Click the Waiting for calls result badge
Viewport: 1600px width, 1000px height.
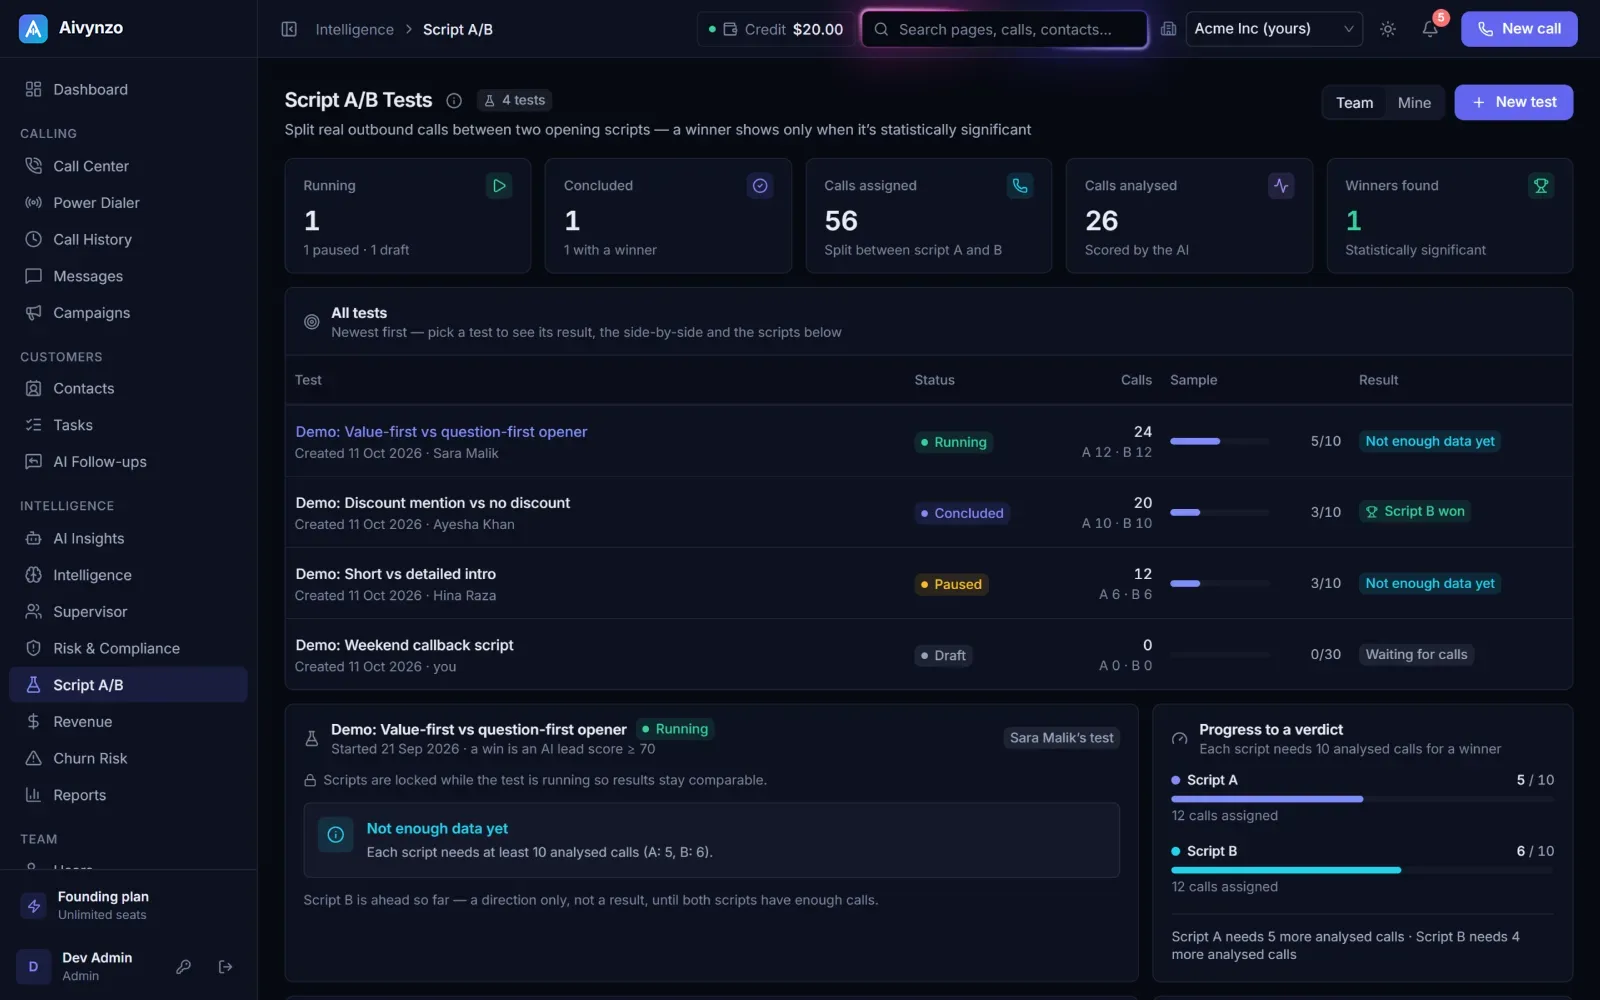tap(1416, 654)
